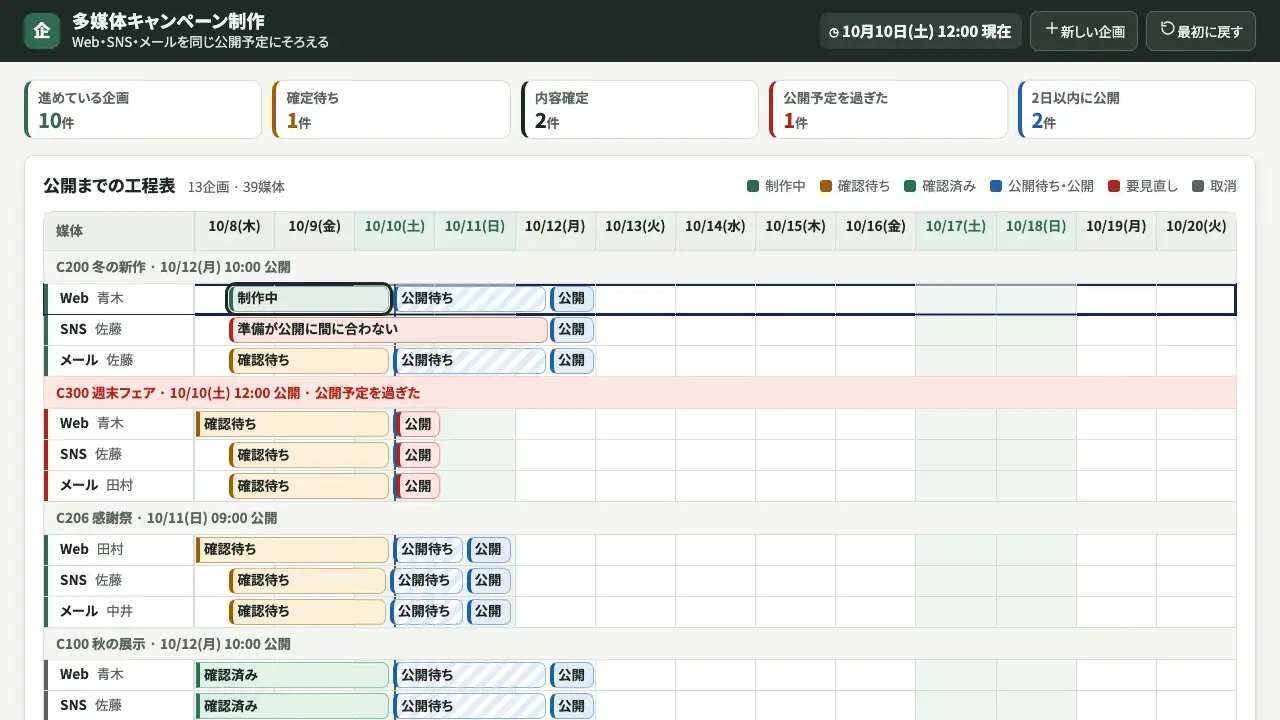Click the 企 app logo icon
The width and height of the screenshot is (1280, 720).
42,31
